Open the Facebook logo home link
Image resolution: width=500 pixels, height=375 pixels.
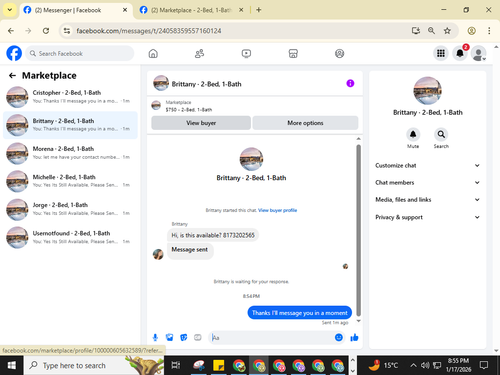(14, 53)
